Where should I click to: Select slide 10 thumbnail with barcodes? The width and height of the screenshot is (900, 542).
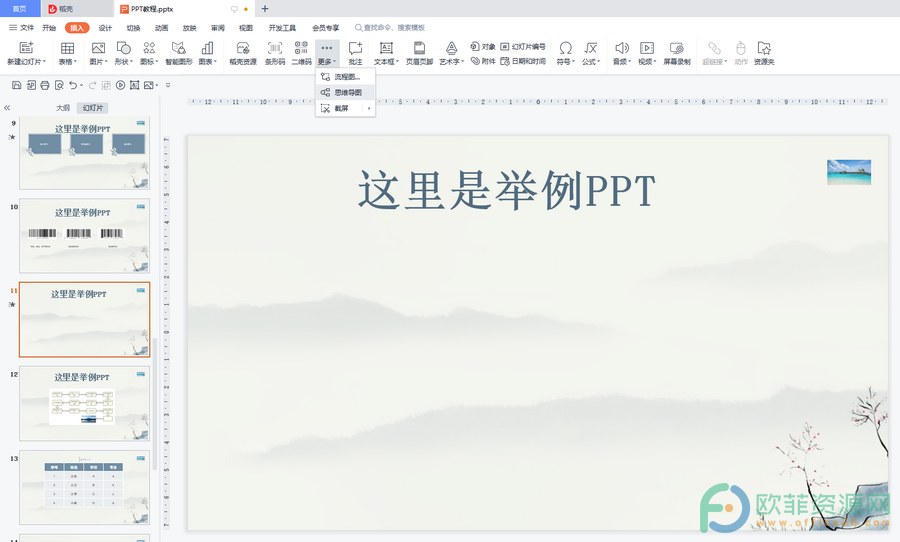pyautogui.click(x=84, y=236)
